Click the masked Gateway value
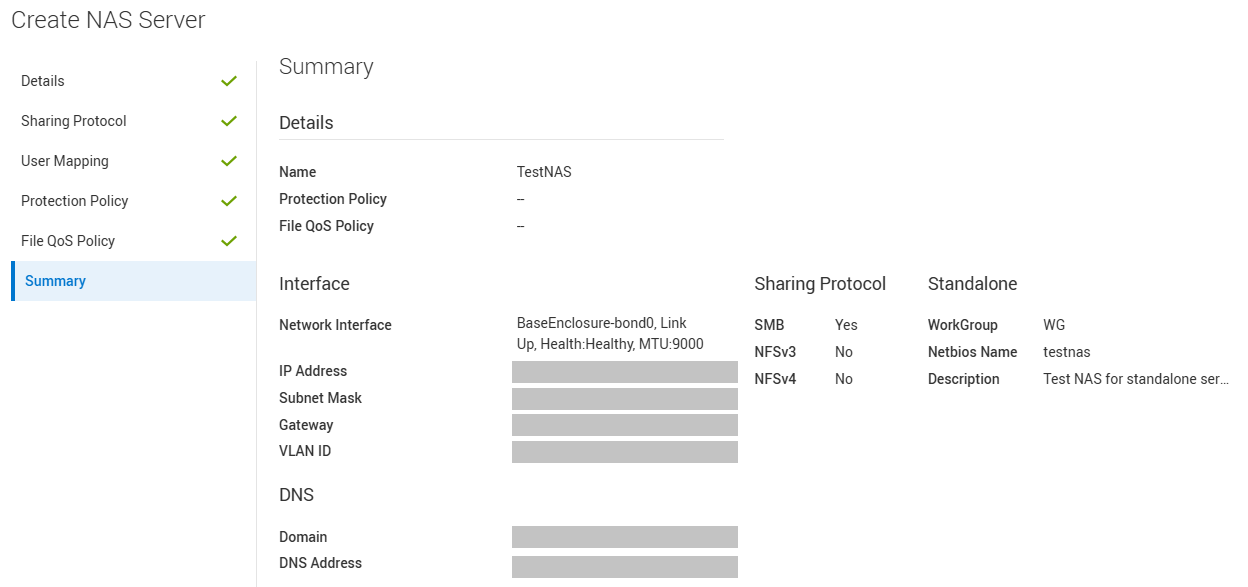The image size is (1248, 587). click(x=624, y=425)
